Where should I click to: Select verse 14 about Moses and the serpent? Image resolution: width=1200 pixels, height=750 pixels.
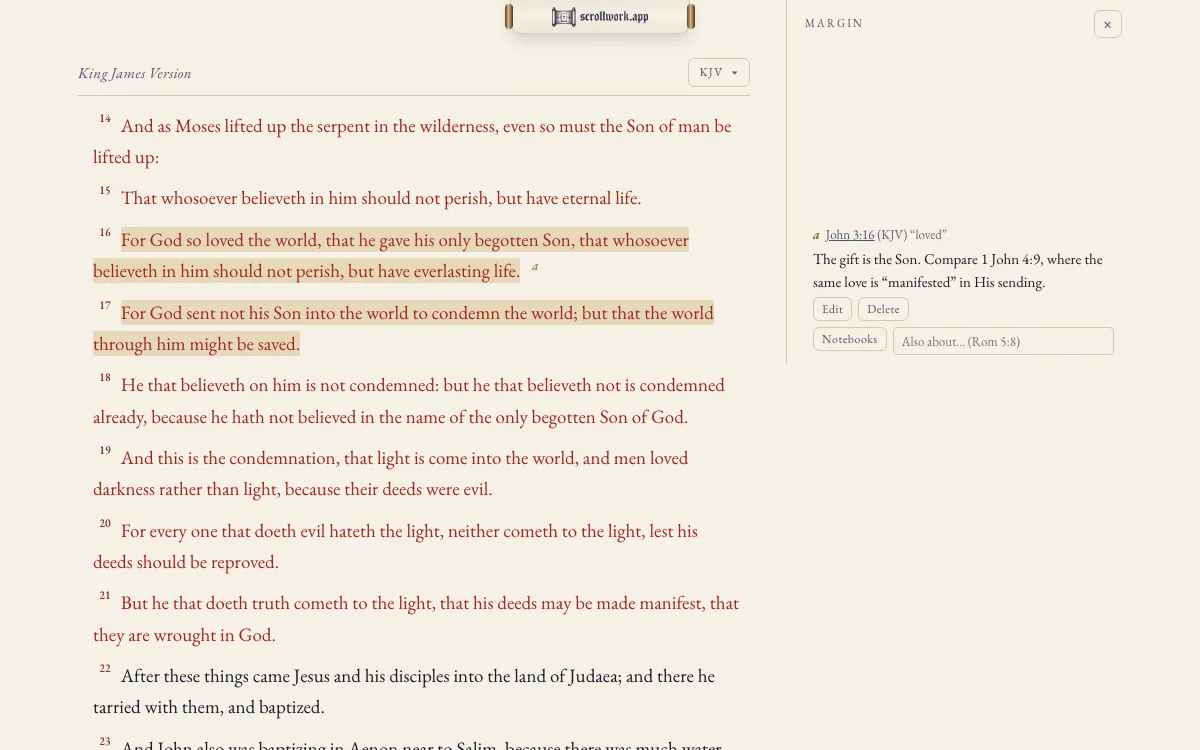pos(412,141)
